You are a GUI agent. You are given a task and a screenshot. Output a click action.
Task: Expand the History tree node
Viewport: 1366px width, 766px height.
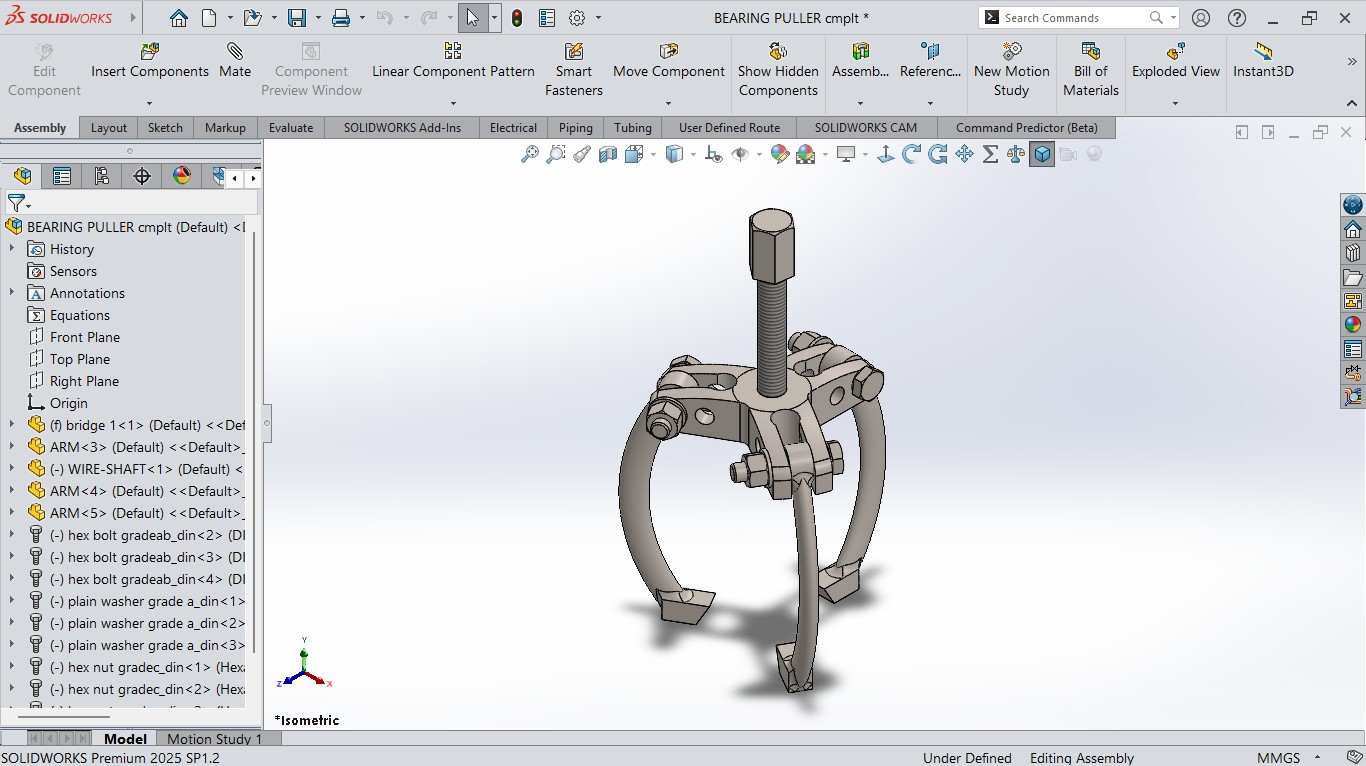[12, 249]
